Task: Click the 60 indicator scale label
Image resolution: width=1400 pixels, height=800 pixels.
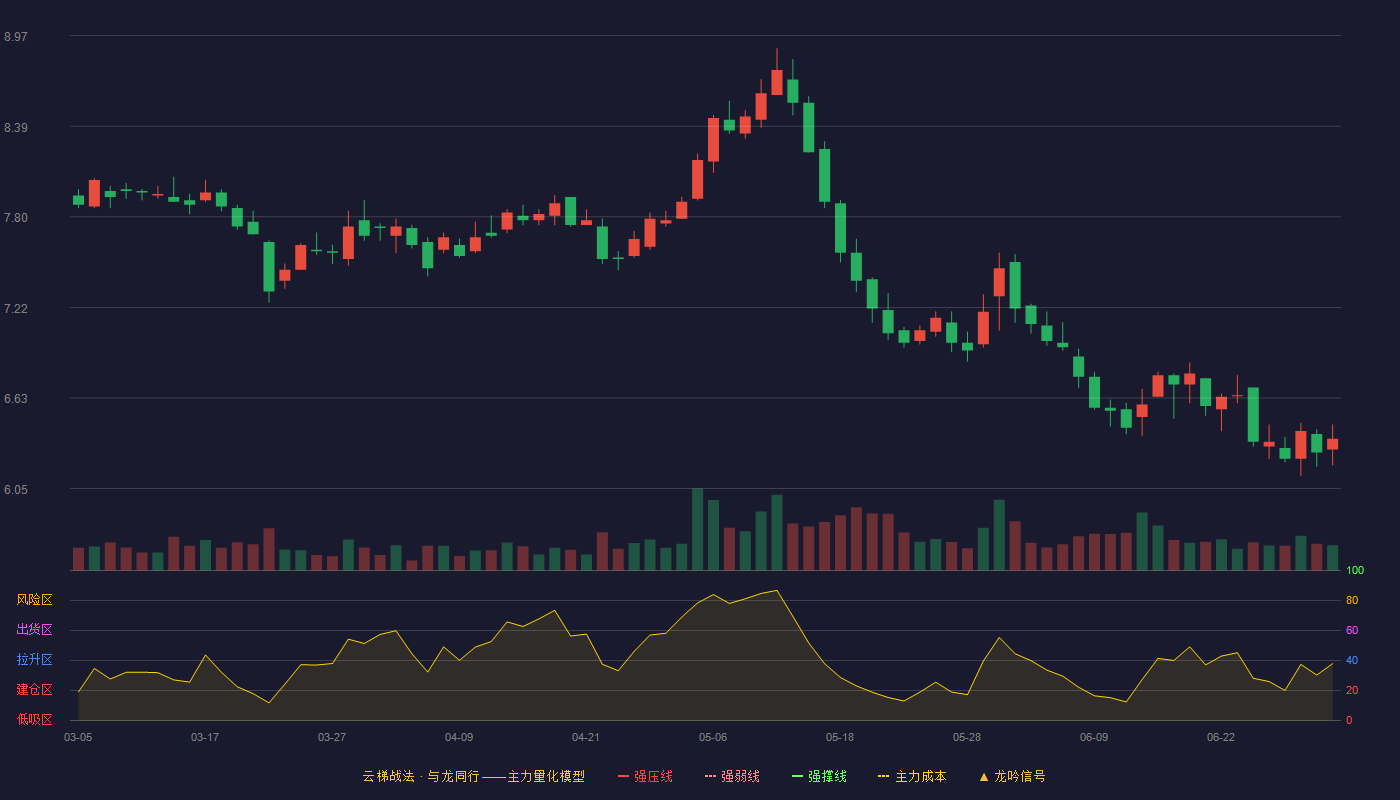Action: pos(1352,631)
